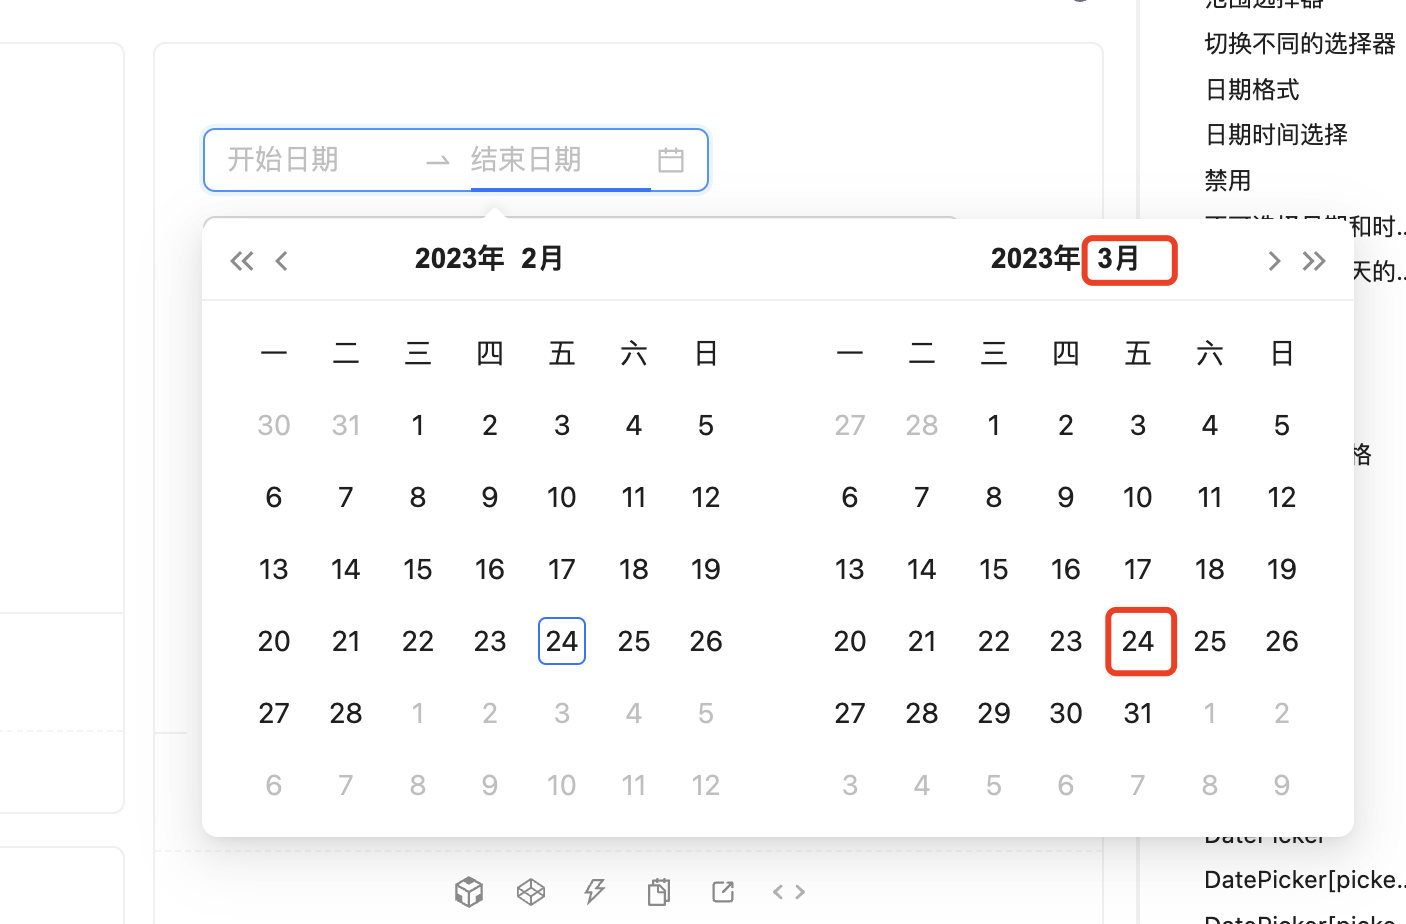Image resolution: width=1406 pixels, height=924 pixels.
Task: Go to previous month with single left chevron
Action: pyautogui.click(x=281, y=260)
